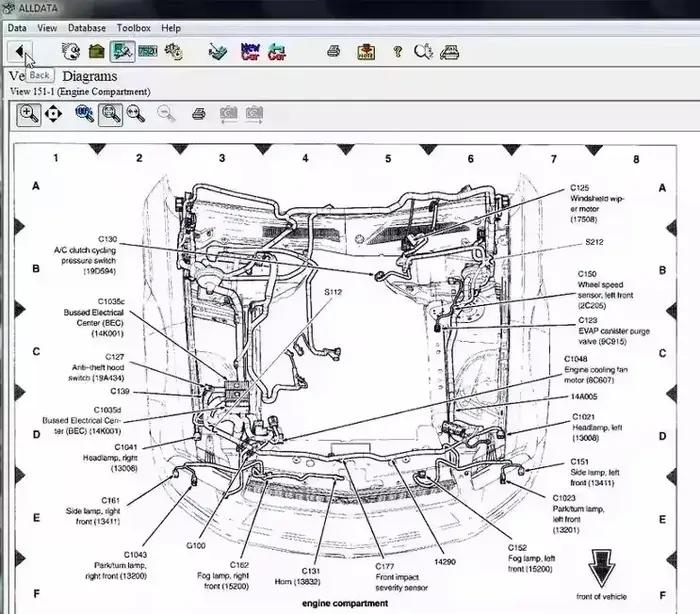Click the head-with-gears icon in main toolbar

click(71, 52)
